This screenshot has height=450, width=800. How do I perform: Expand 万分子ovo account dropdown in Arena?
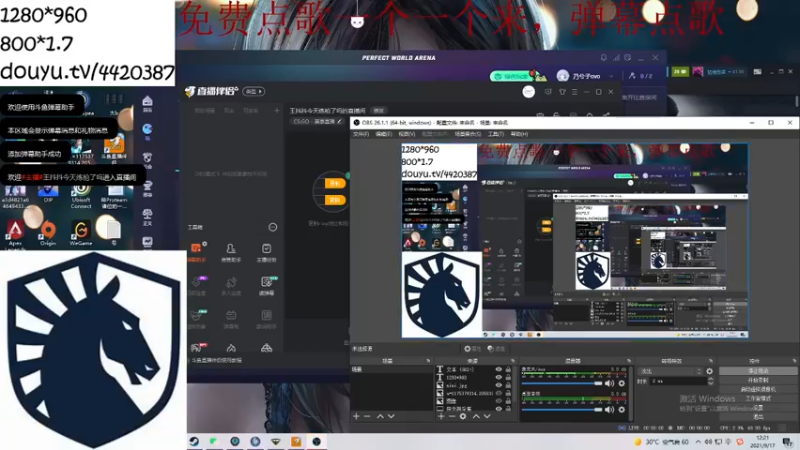pyautogui.click(x=611, y=76)
